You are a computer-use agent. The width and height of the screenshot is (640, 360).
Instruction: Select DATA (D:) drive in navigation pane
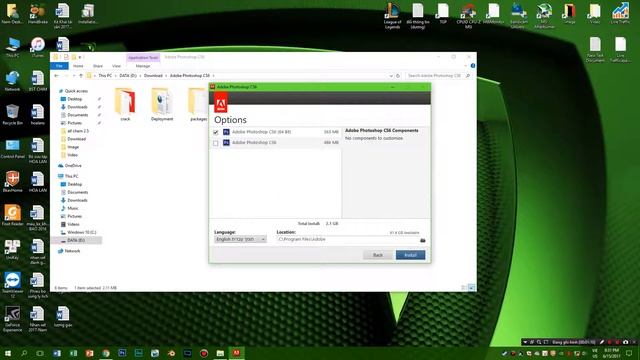[x=76, y=240]
